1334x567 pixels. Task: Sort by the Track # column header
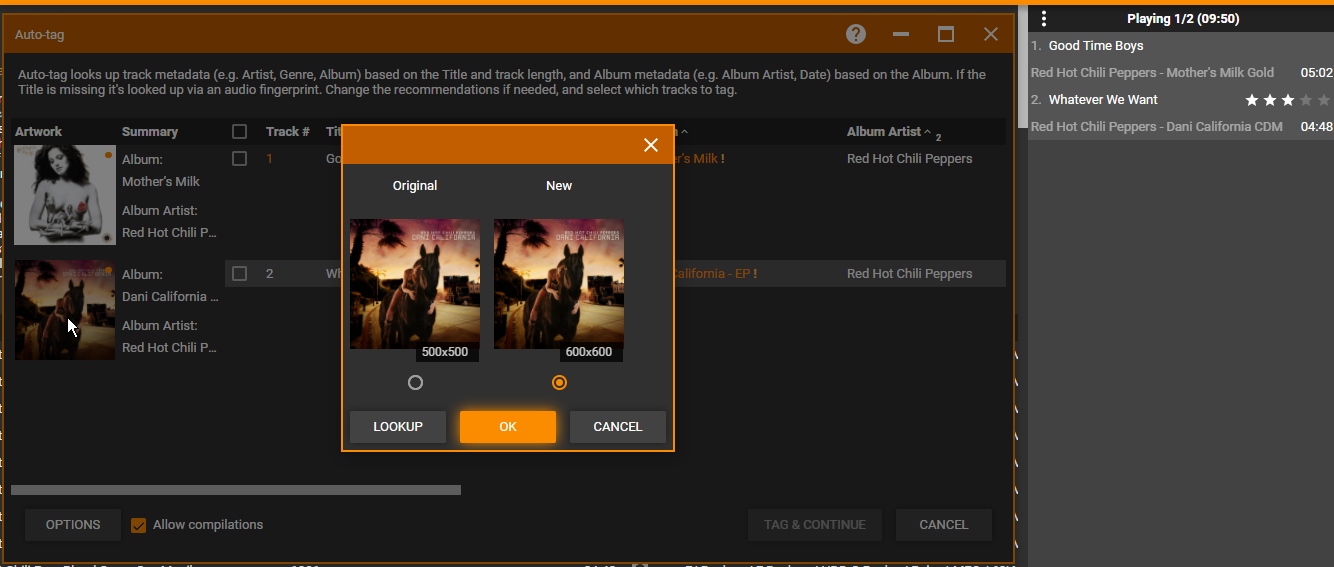coord(287,131)
